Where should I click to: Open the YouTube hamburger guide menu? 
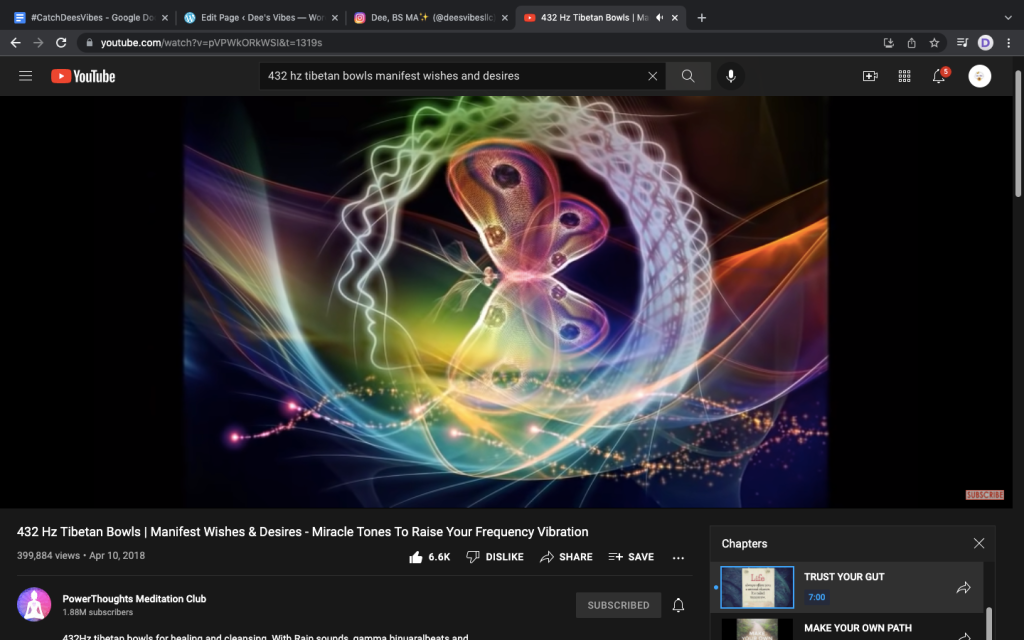[25, 76]
